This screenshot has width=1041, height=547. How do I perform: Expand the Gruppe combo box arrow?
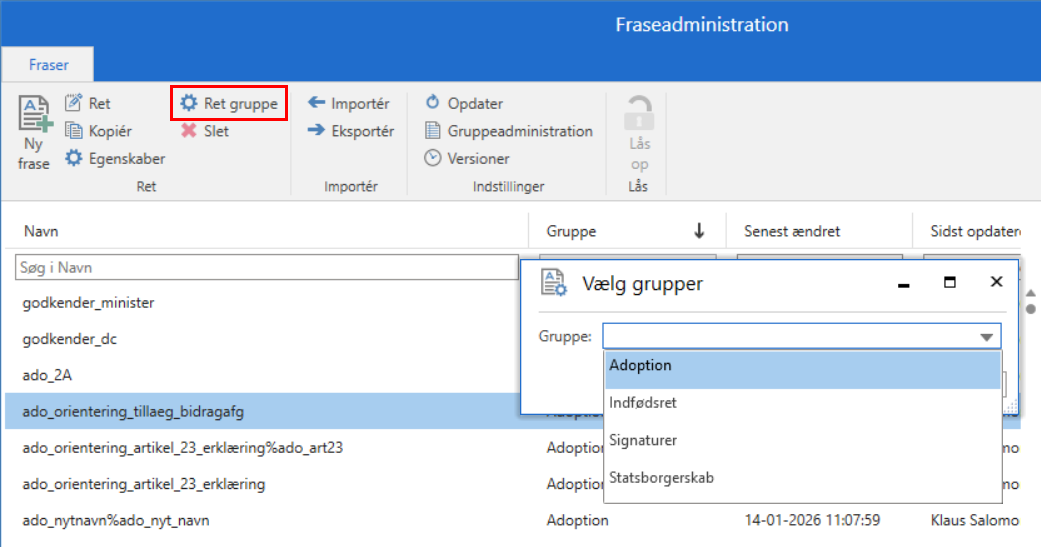(x=986, y=337)
